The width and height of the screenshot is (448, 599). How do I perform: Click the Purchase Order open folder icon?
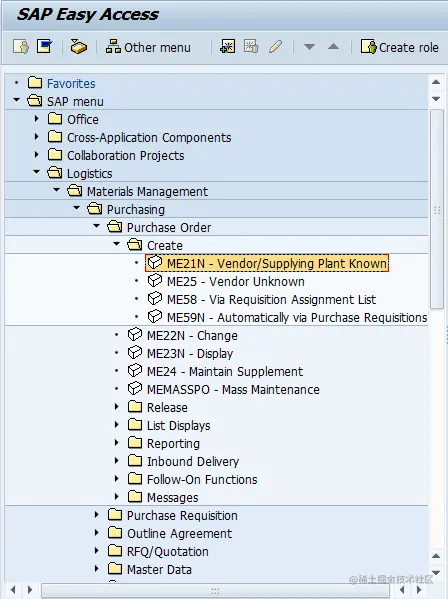(115, 227)
